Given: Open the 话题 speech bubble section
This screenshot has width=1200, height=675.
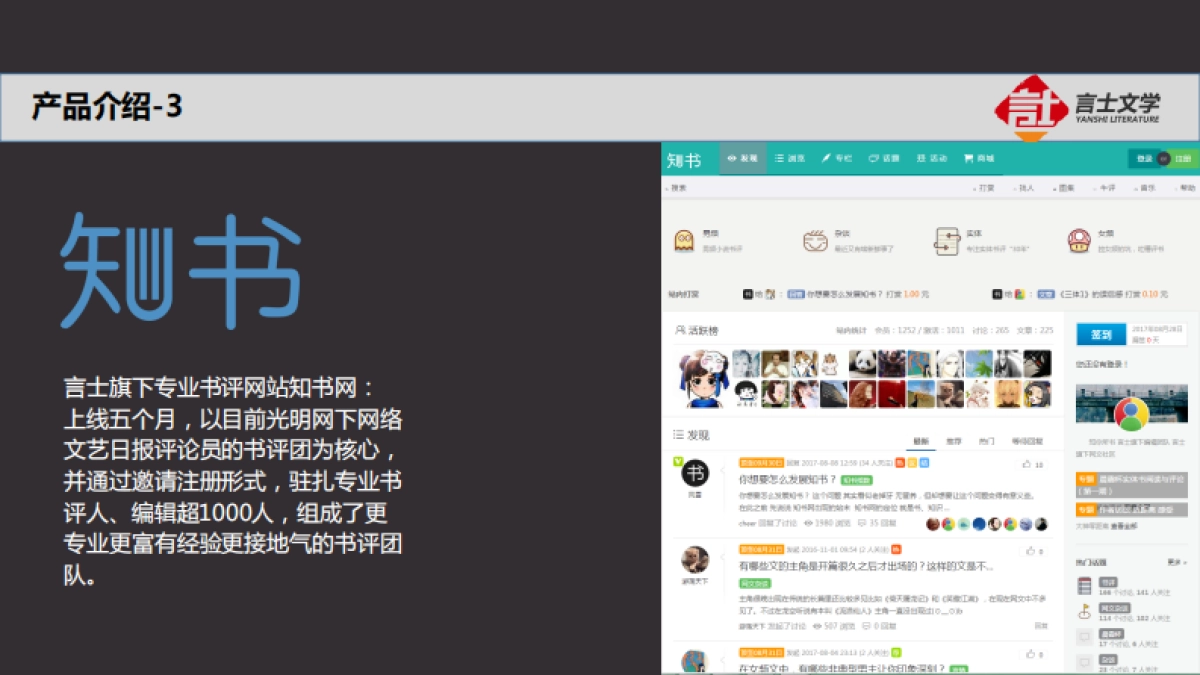Looking at the screenshot, I should (883, 159).
